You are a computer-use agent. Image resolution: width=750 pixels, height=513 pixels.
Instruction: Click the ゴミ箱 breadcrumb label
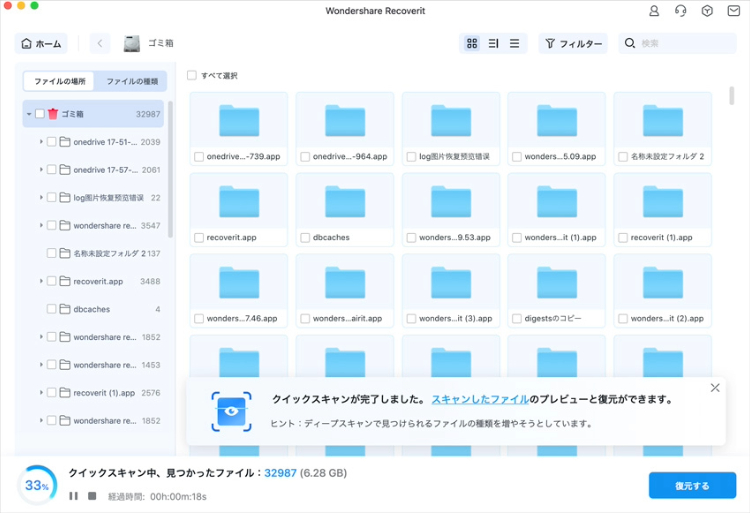pyautogui.click(x=161, y=43)
